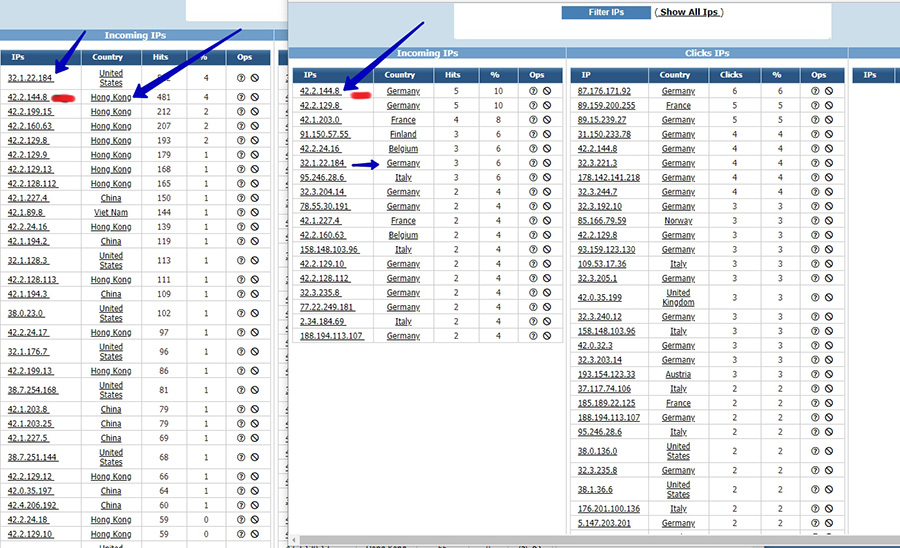Image resolution: width=900 pixels, height=548 pixels.
Task: Click ban icon for incoming 188.194.113.107 row
Action: 547,336
